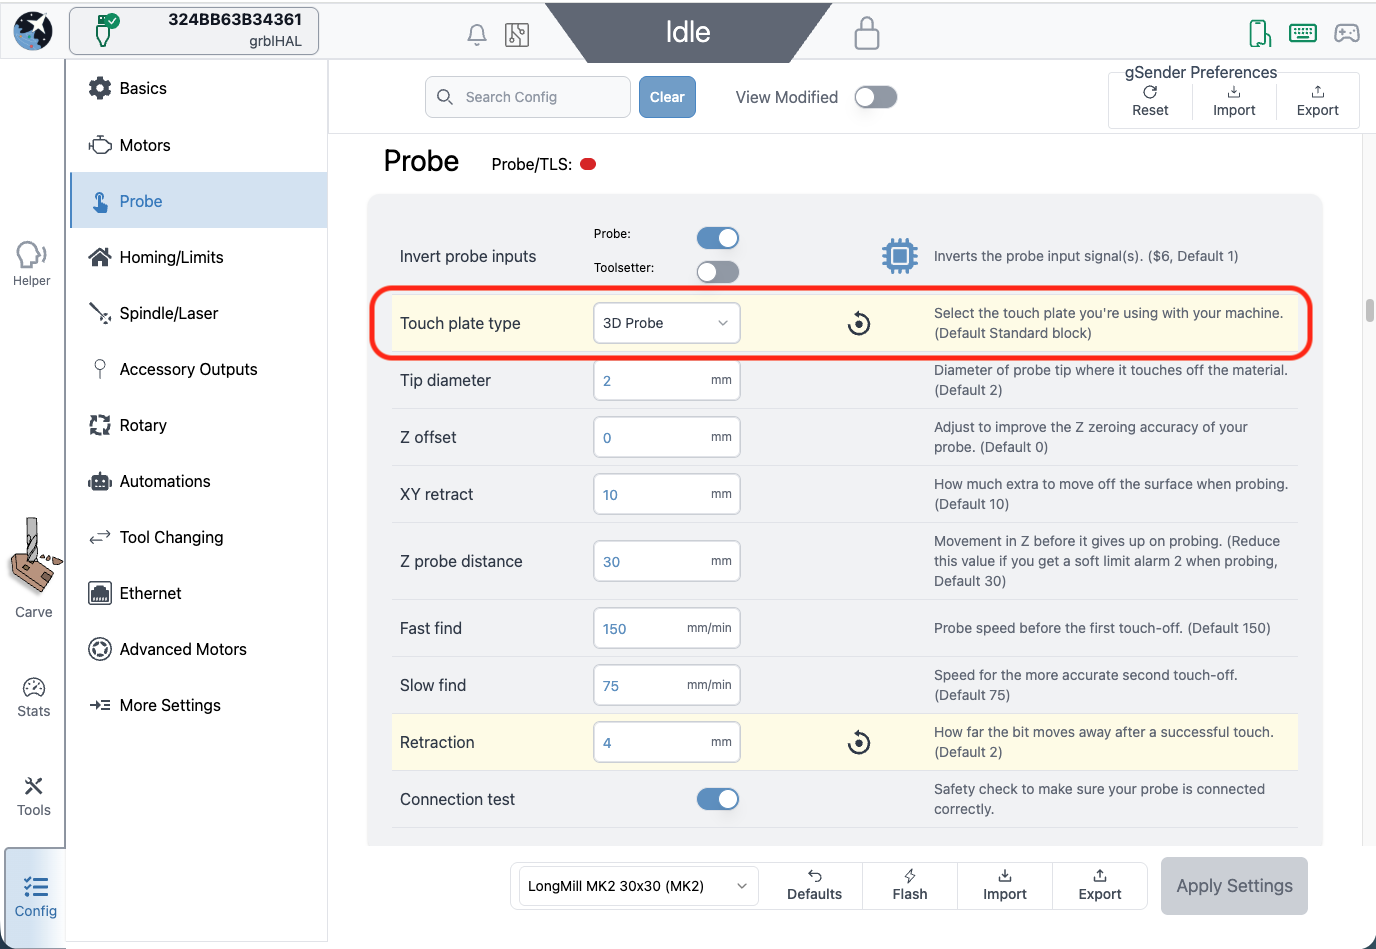Screen dimensions: 1376x949
Task: Open the Touch plate type dropdown
Action: (666, 323)
